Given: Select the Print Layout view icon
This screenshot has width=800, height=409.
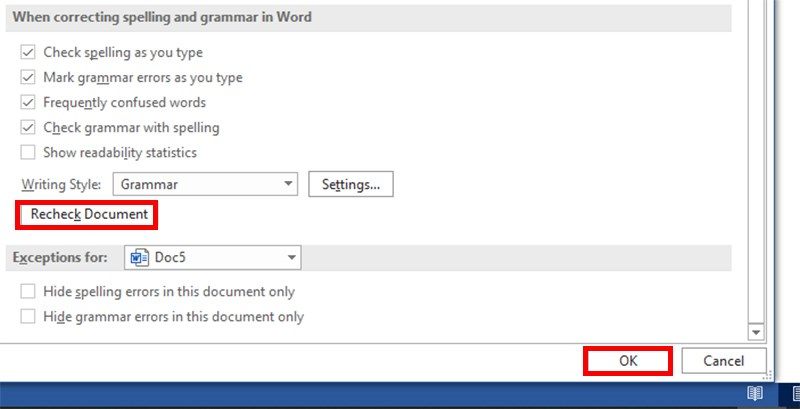Looking at the screenshot, I should click(795, 393).
